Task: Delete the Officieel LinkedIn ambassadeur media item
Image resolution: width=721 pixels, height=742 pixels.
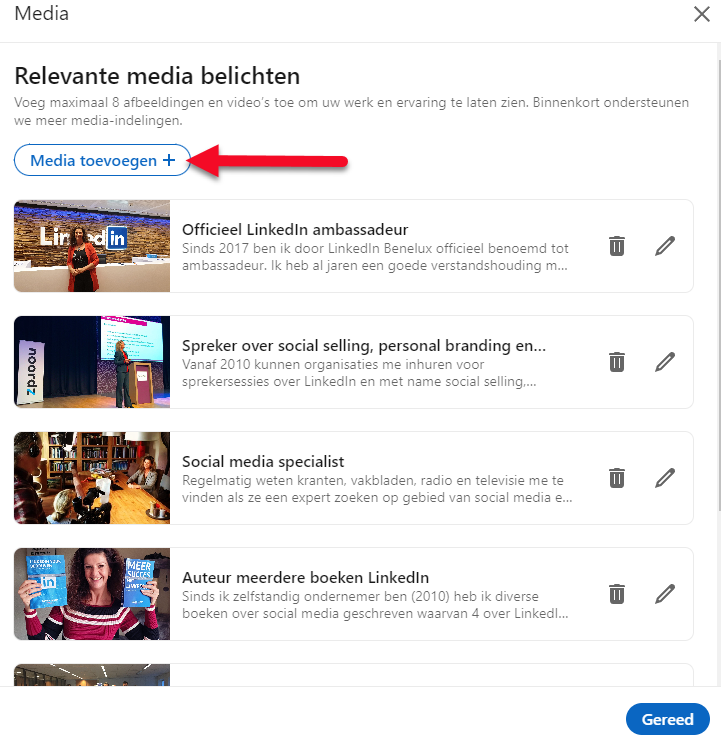Action: click(x=616, y=246)
